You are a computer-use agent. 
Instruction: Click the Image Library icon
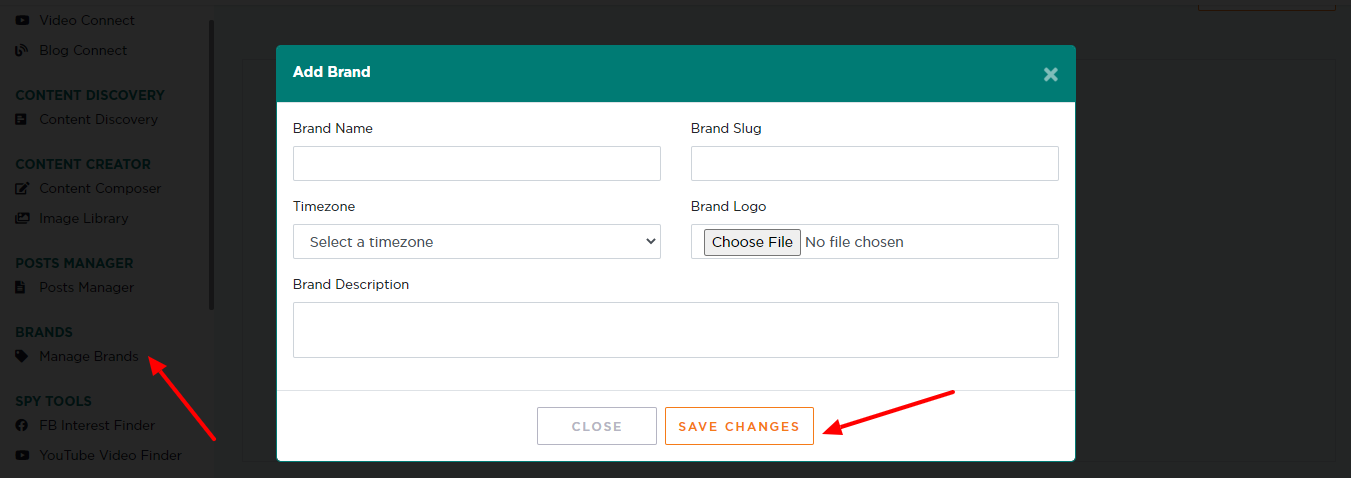click(x=22, y=218)
